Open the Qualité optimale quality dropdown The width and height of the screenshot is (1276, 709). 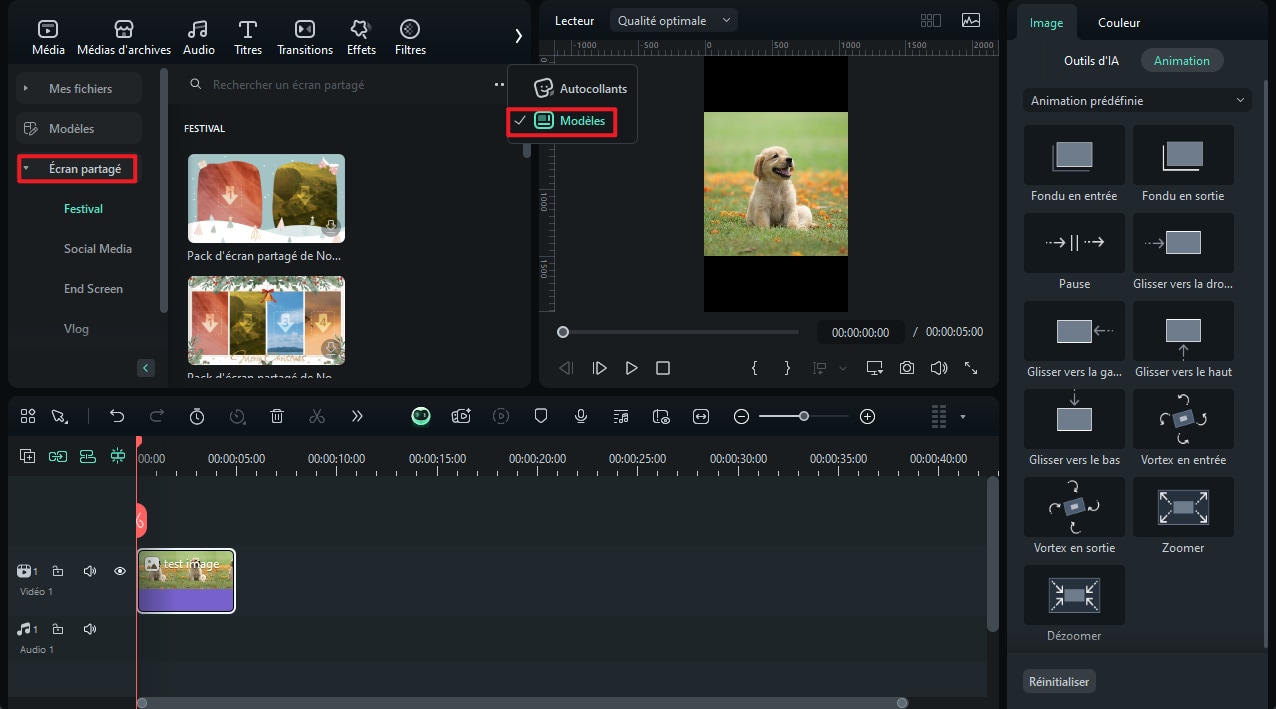[674, 20]
